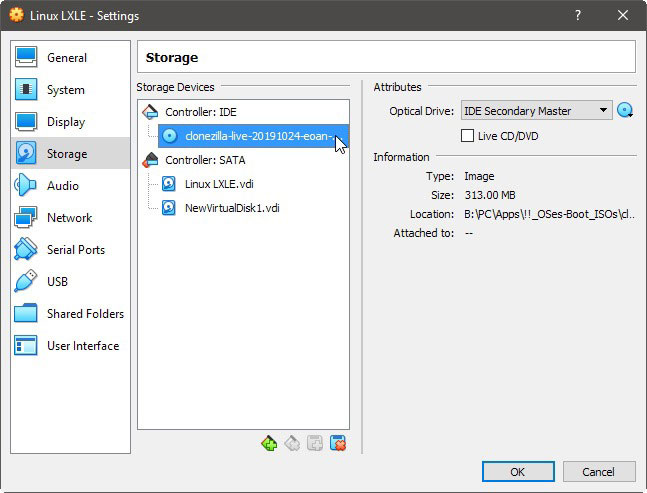Click the add attachment icon below list
The height and width of the screenshot is (493, 647).
coord(315,443)
